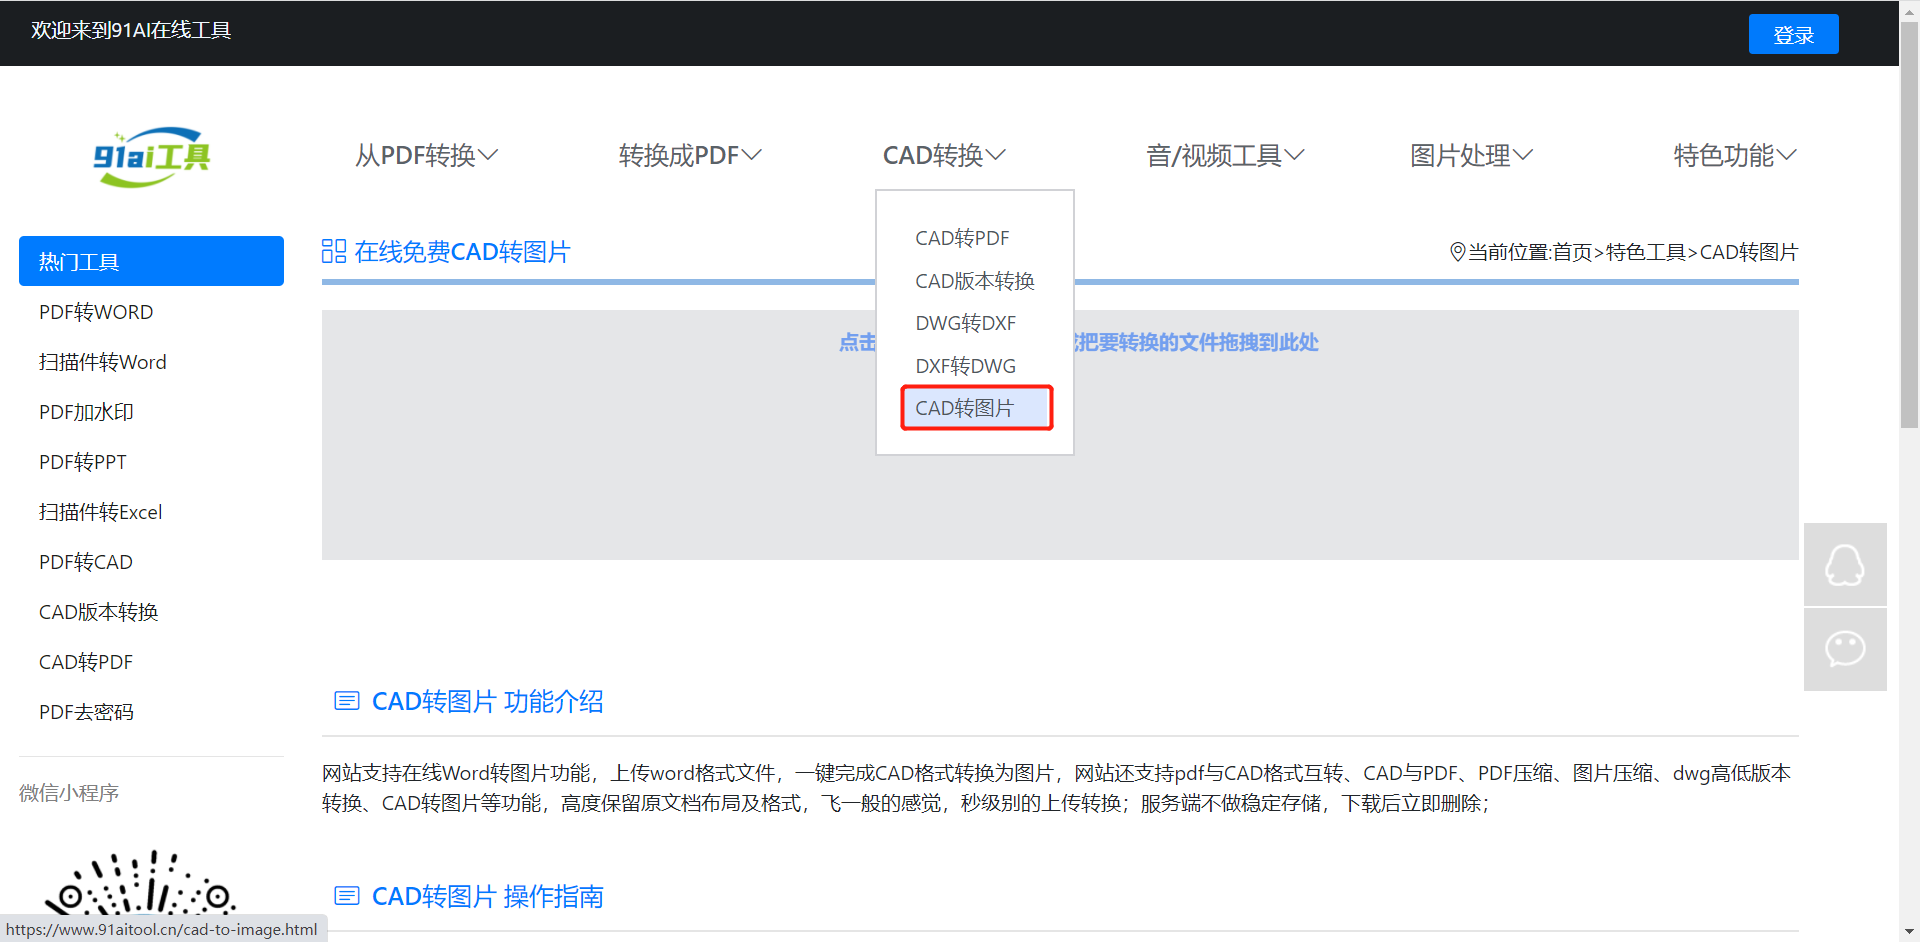Open the 特色功能 dropdown menu

pyautogui.click(x=1734, y=155)
